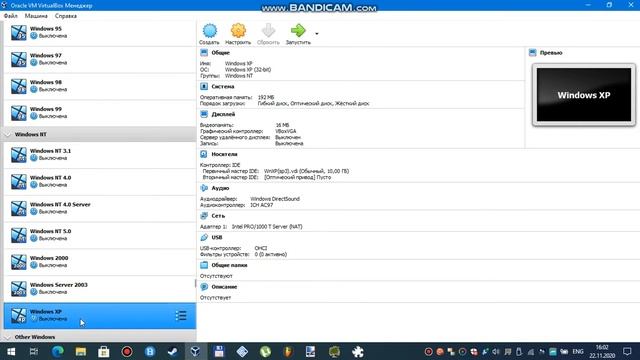Open Steam from the taskbar
Viewport: 640px width, 360px height.
click(173, 351)
